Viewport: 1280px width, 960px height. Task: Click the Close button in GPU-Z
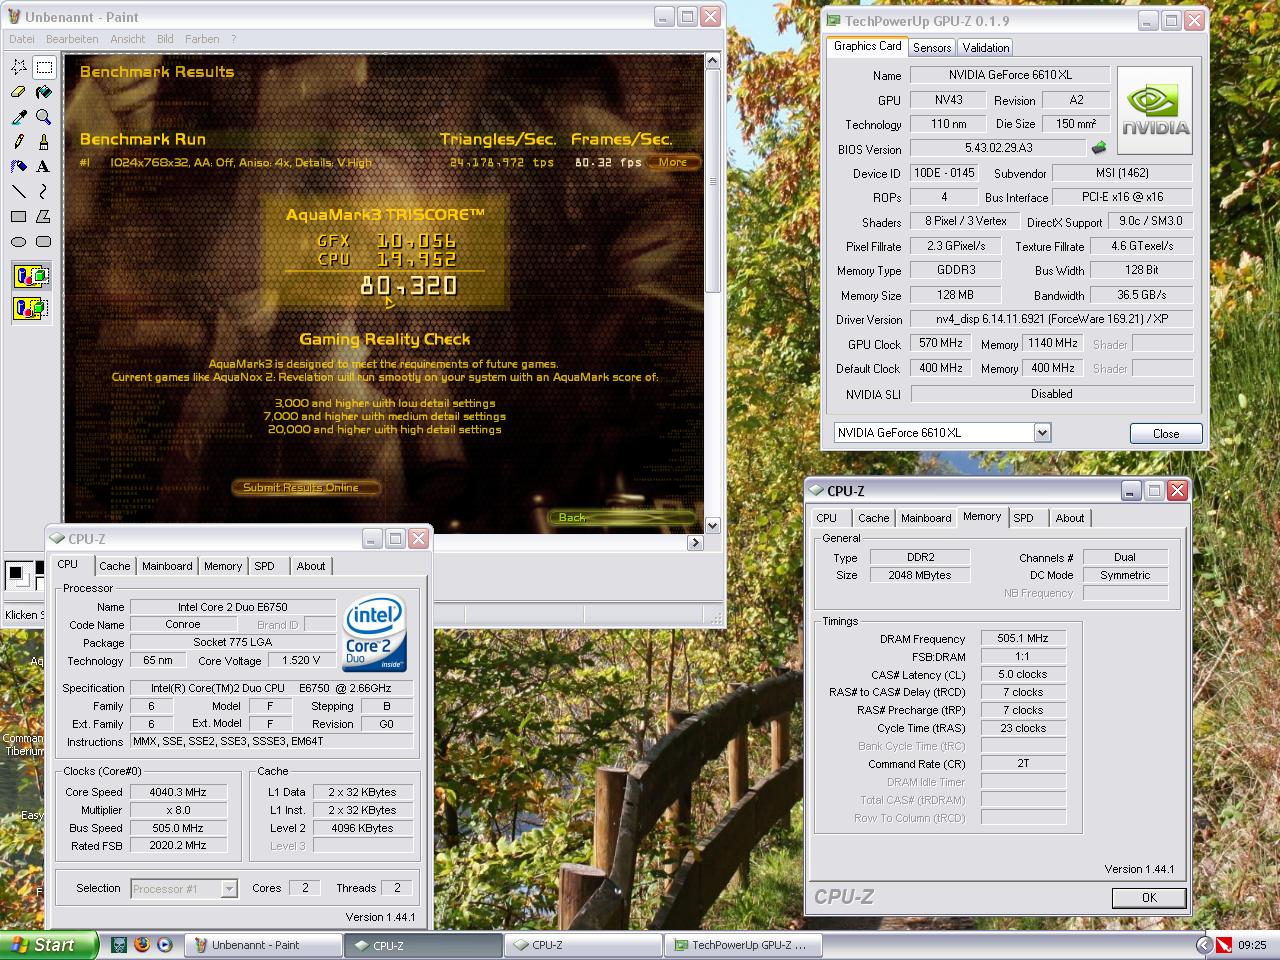coord(1166,433)
